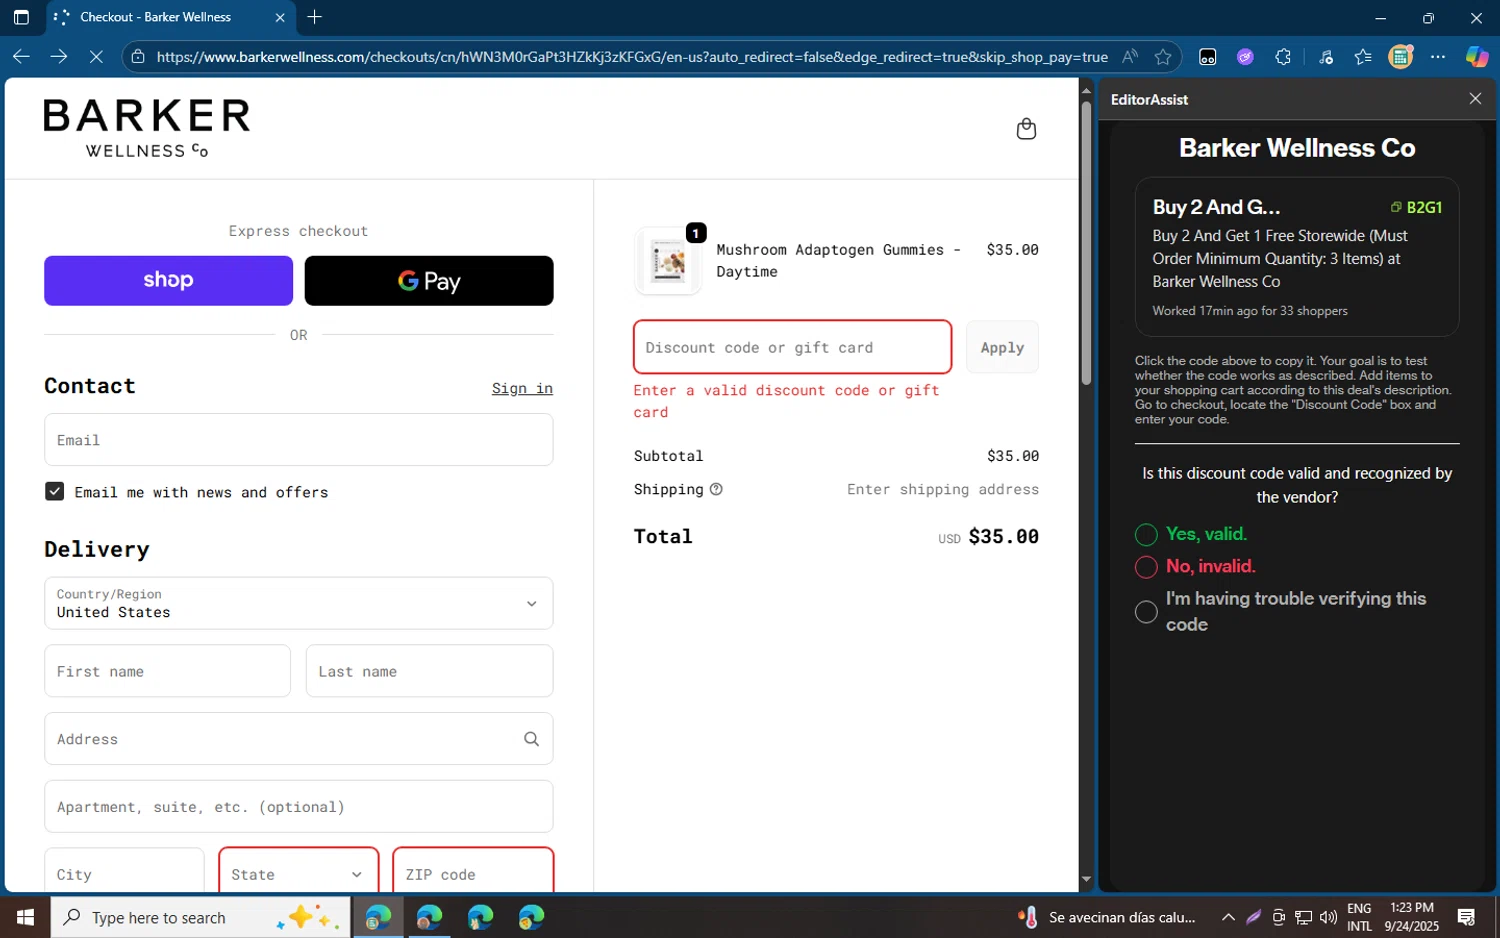
Task: Click the Sign in link
Action: [x=522, y=388]
